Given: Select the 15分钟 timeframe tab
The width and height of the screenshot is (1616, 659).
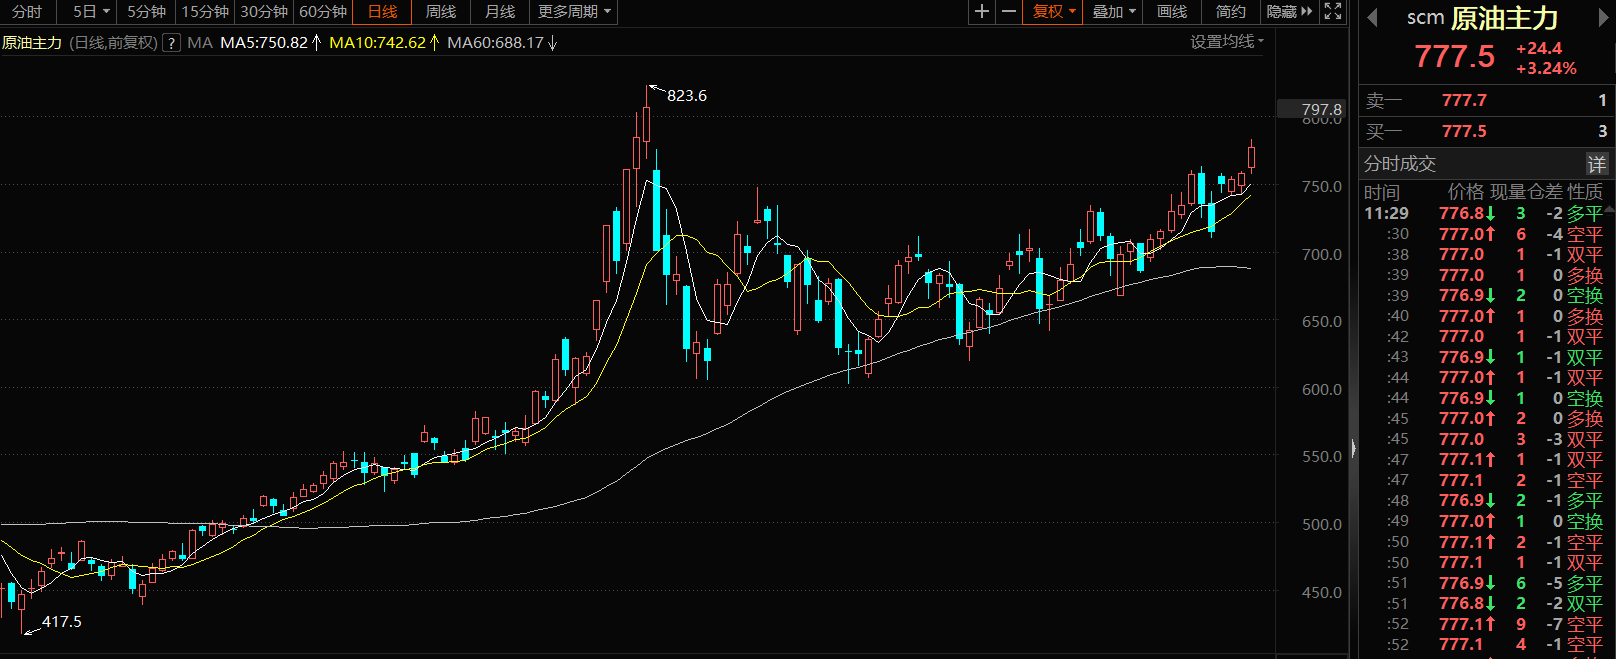Looking at the screenshot, I should tap(205, 12).
